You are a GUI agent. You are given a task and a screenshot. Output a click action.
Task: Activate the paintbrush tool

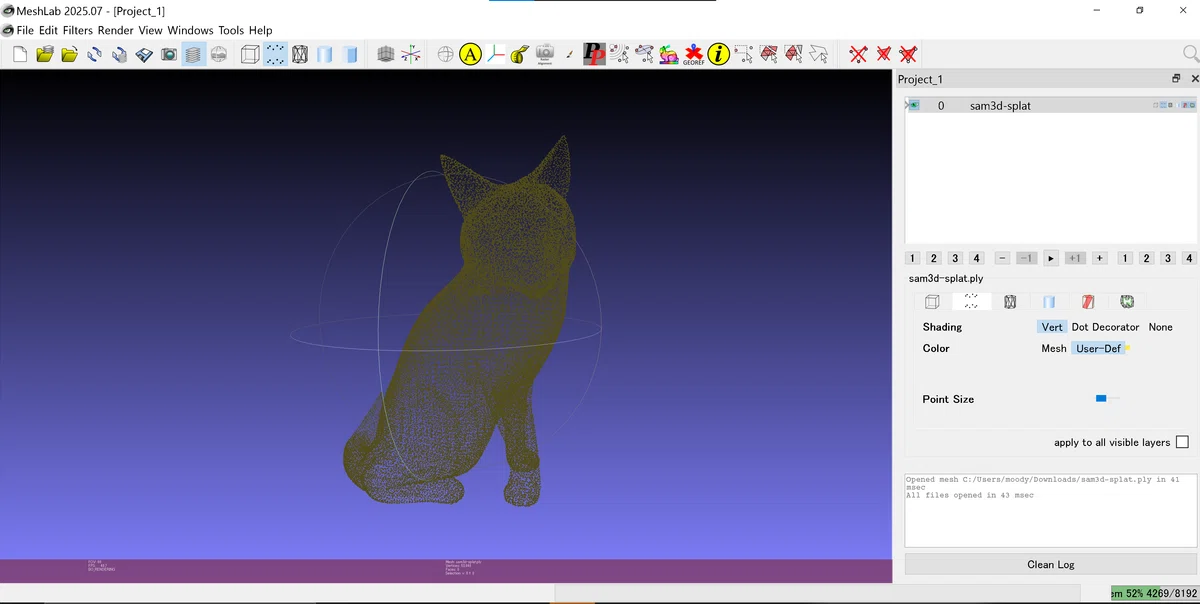click(570, 55)
